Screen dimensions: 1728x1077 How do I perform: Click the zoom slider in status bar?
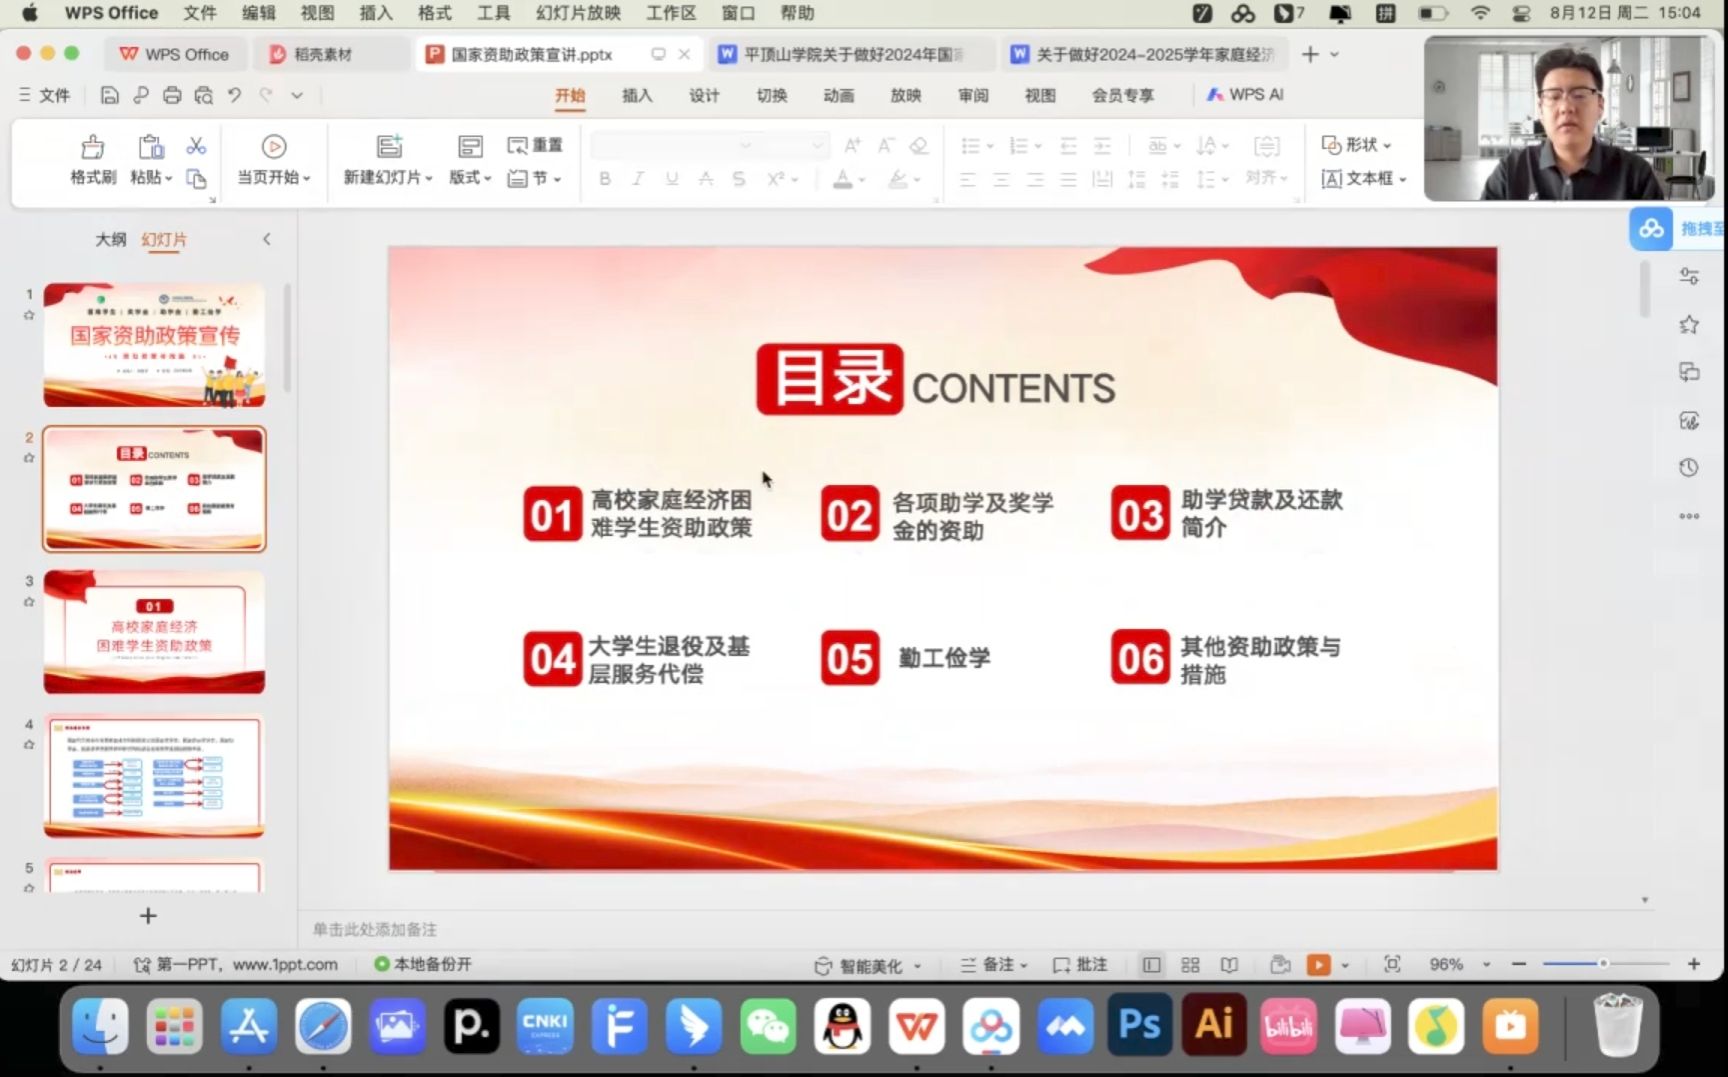coord(1603,964)
